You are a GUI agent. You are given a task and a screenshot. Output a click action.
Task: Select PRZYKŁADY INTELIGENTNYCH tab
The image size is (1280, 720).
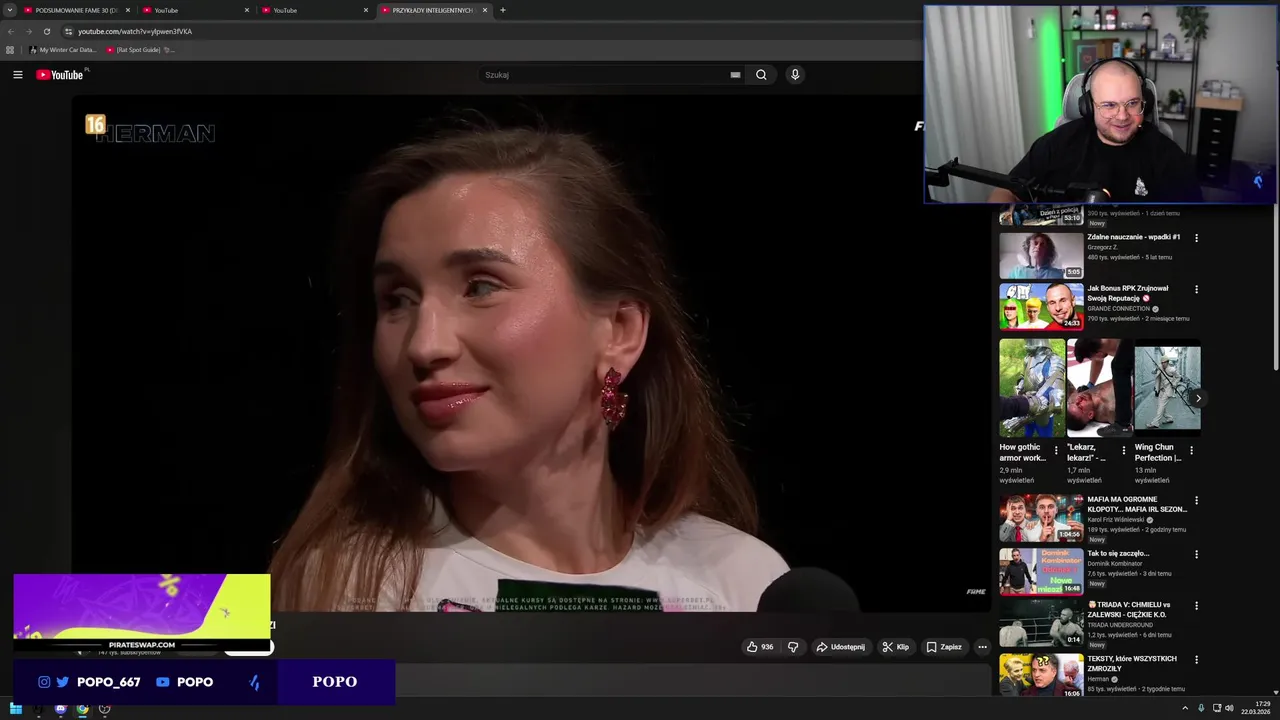(434, 10)
